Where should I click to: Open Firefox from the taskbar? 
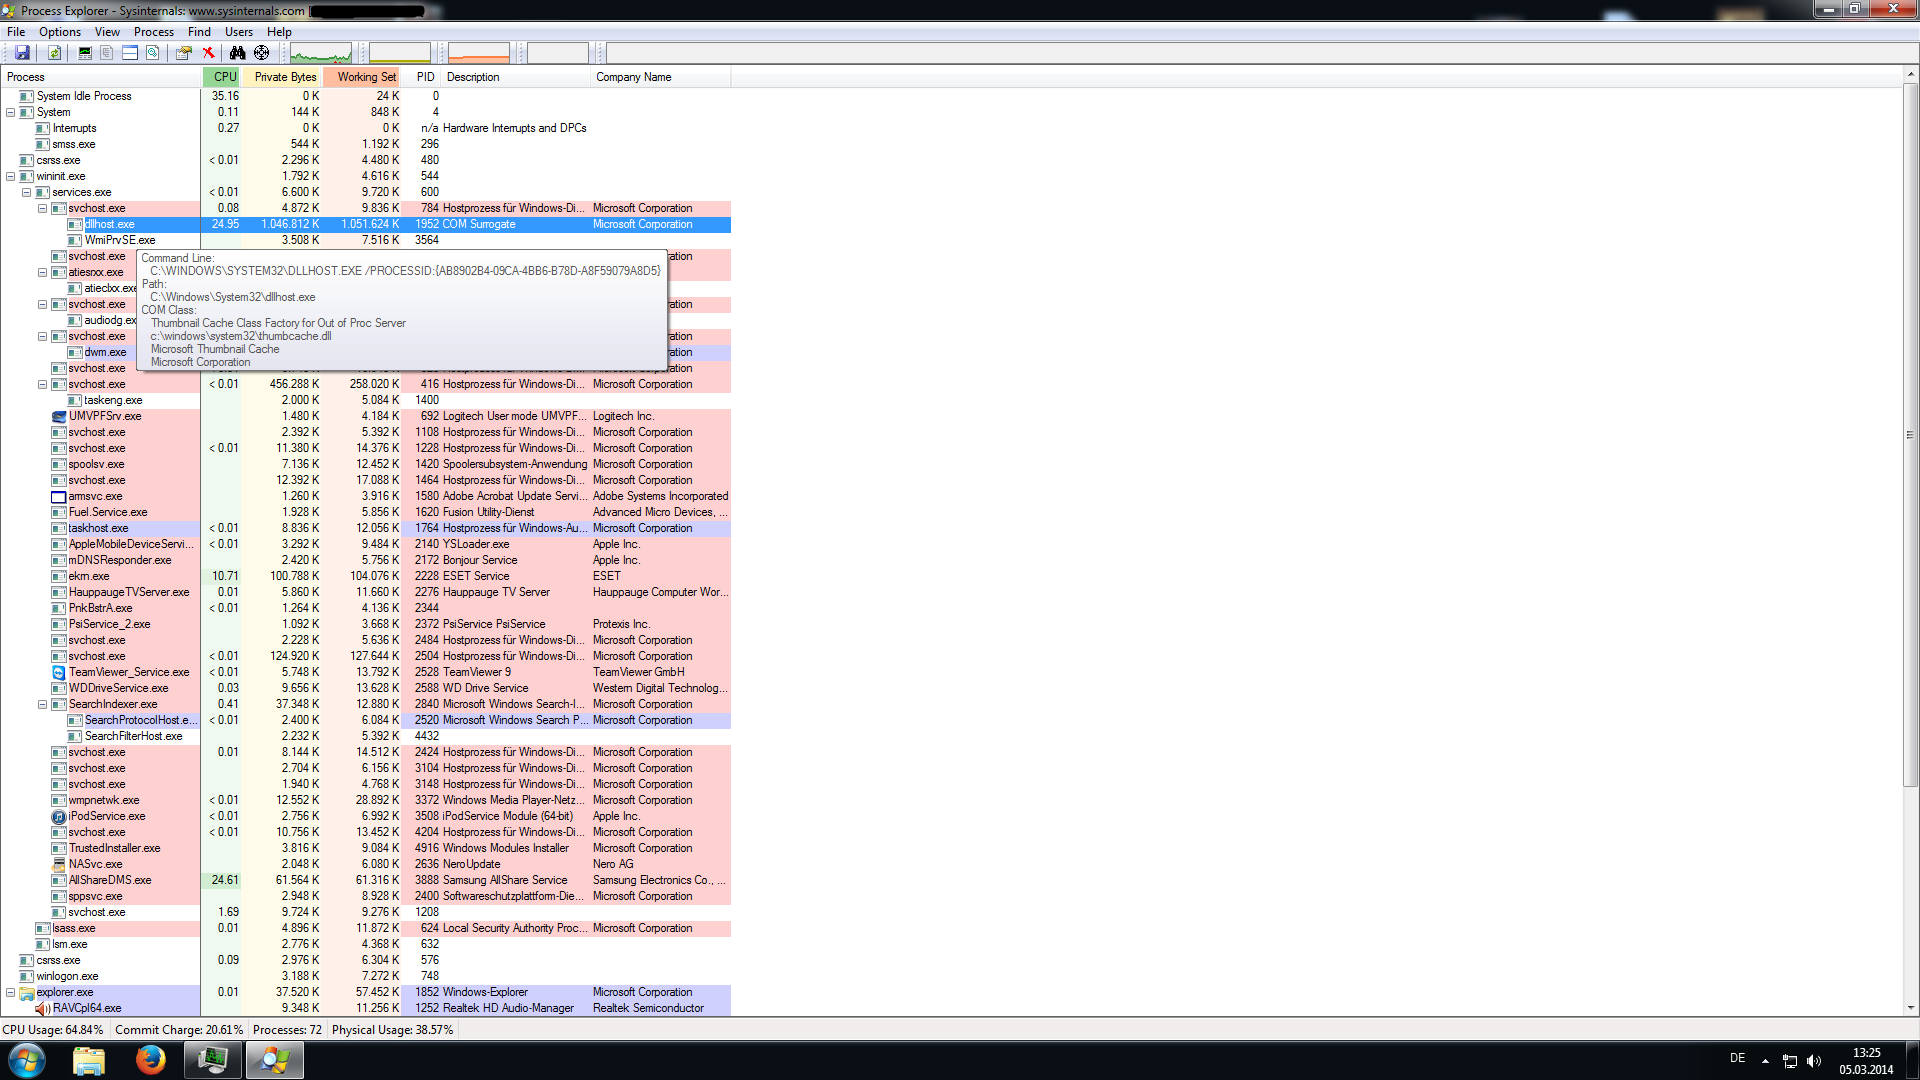(151, 1060)
